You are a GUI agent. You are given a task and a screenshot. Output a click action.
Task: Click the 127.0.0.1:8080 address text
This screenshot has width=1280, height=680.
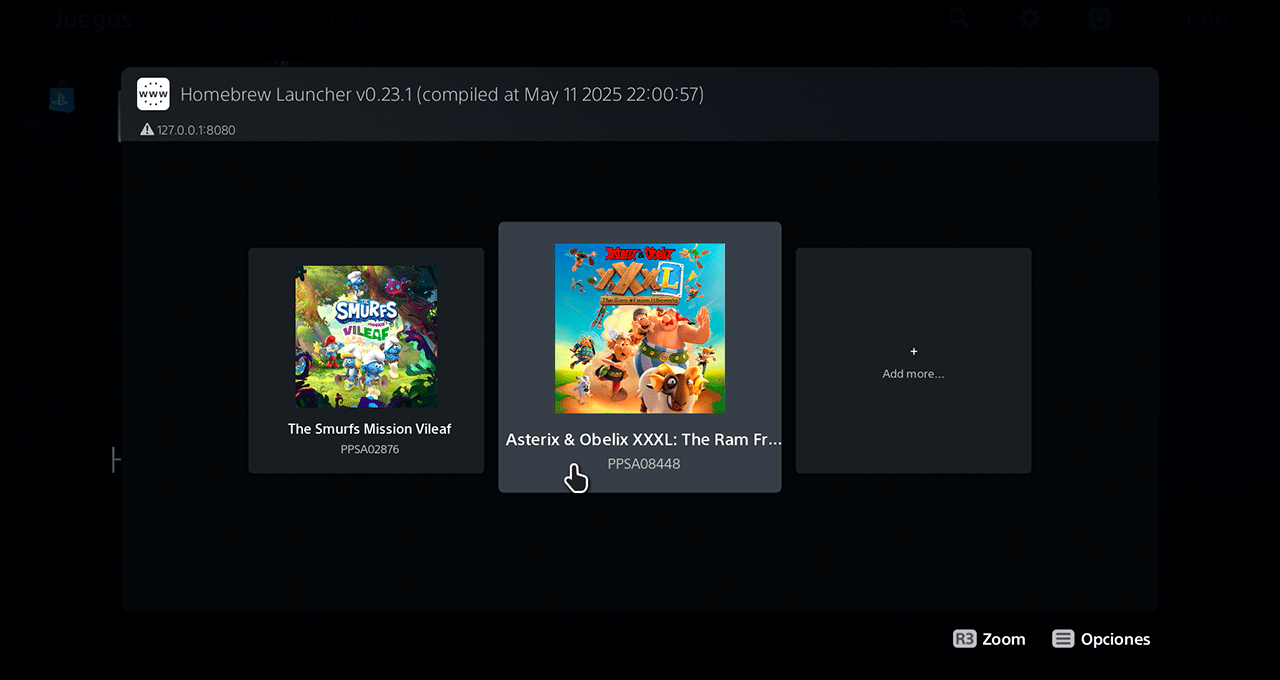pyautogui.click(x=196, y=130)
